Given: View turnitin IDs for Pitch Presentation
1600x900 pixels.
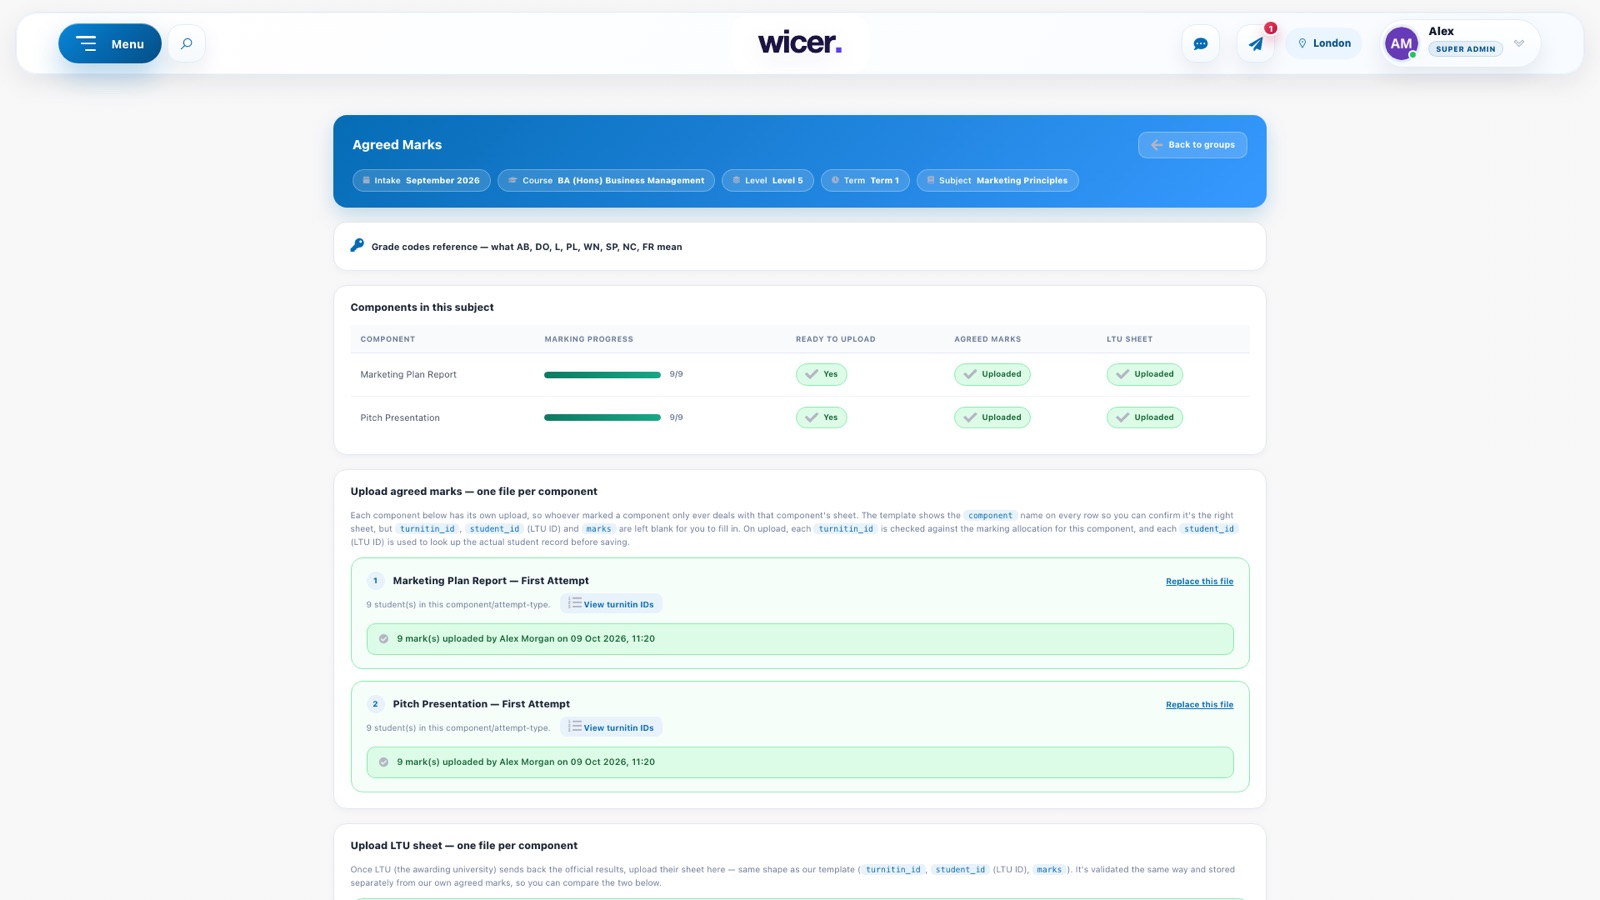Looking at the screenshot, I should click(x=611, y=728).
